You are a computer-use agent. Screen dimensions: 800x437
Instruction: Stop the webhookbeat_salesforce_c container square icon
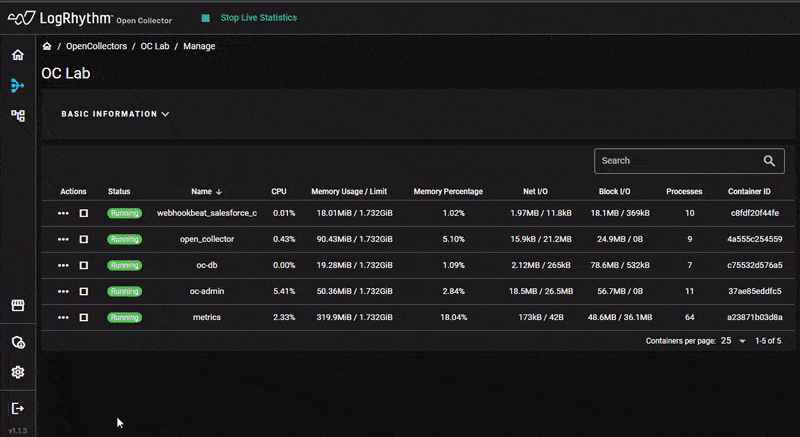click(x=84, y=213)
